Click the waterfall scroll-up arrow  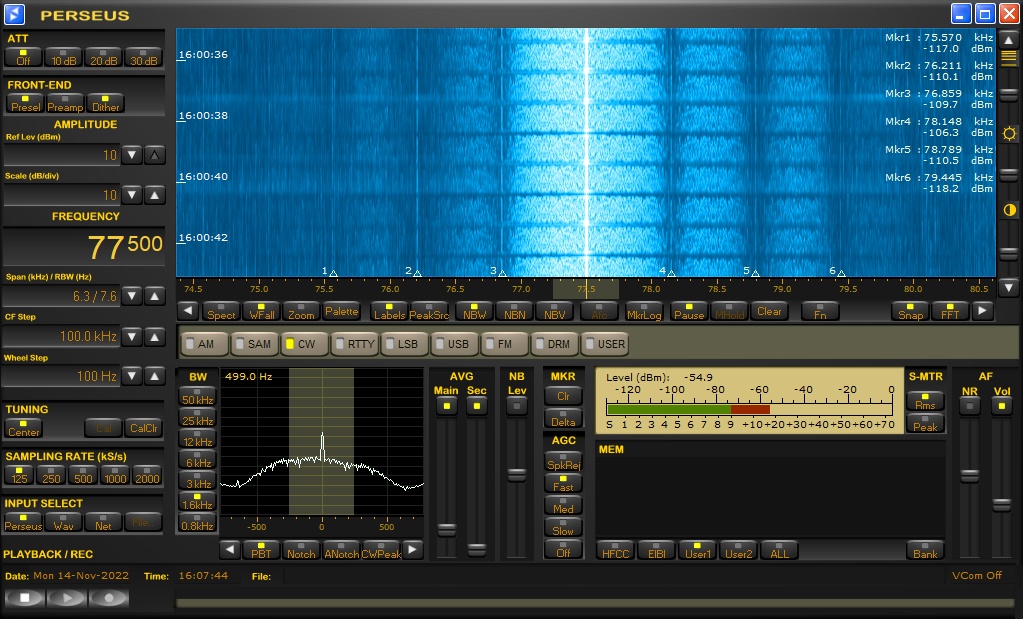pyautogui.click(x=1009, y=40)
